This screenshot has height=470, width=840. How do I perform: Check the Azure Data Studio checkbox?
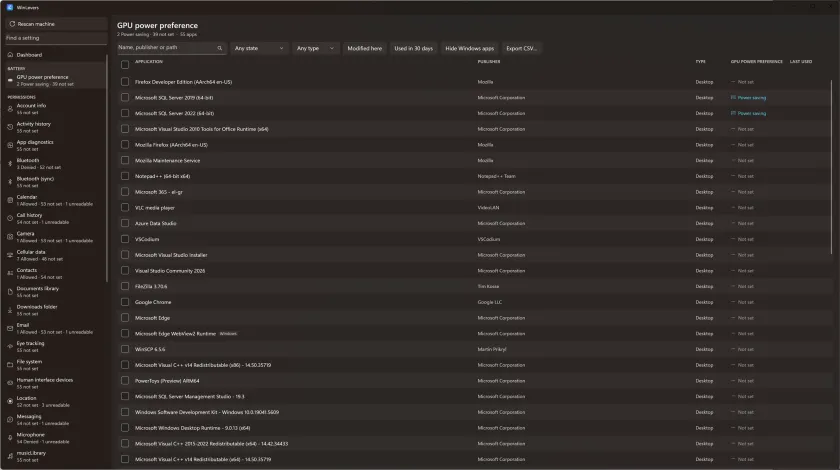click(125, 223)
